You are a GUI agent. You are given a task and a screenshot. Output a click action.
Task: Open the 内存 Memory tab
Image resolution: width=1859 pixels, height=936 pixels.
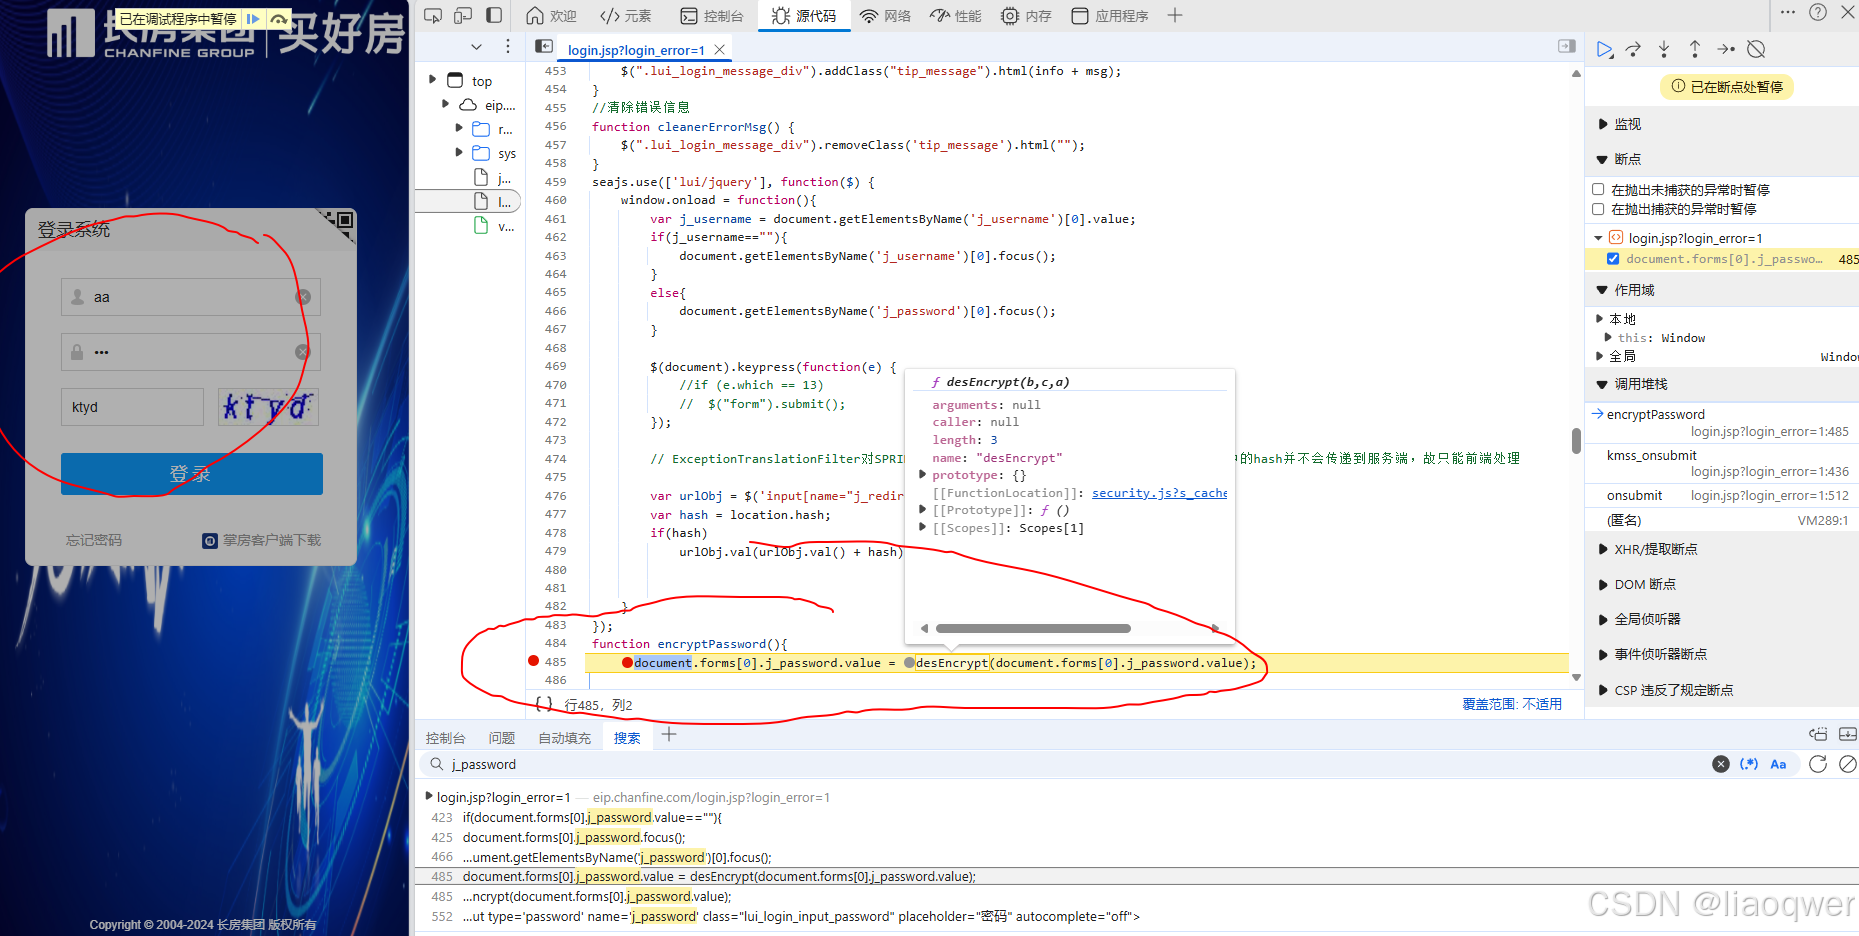click(1027, 16)
